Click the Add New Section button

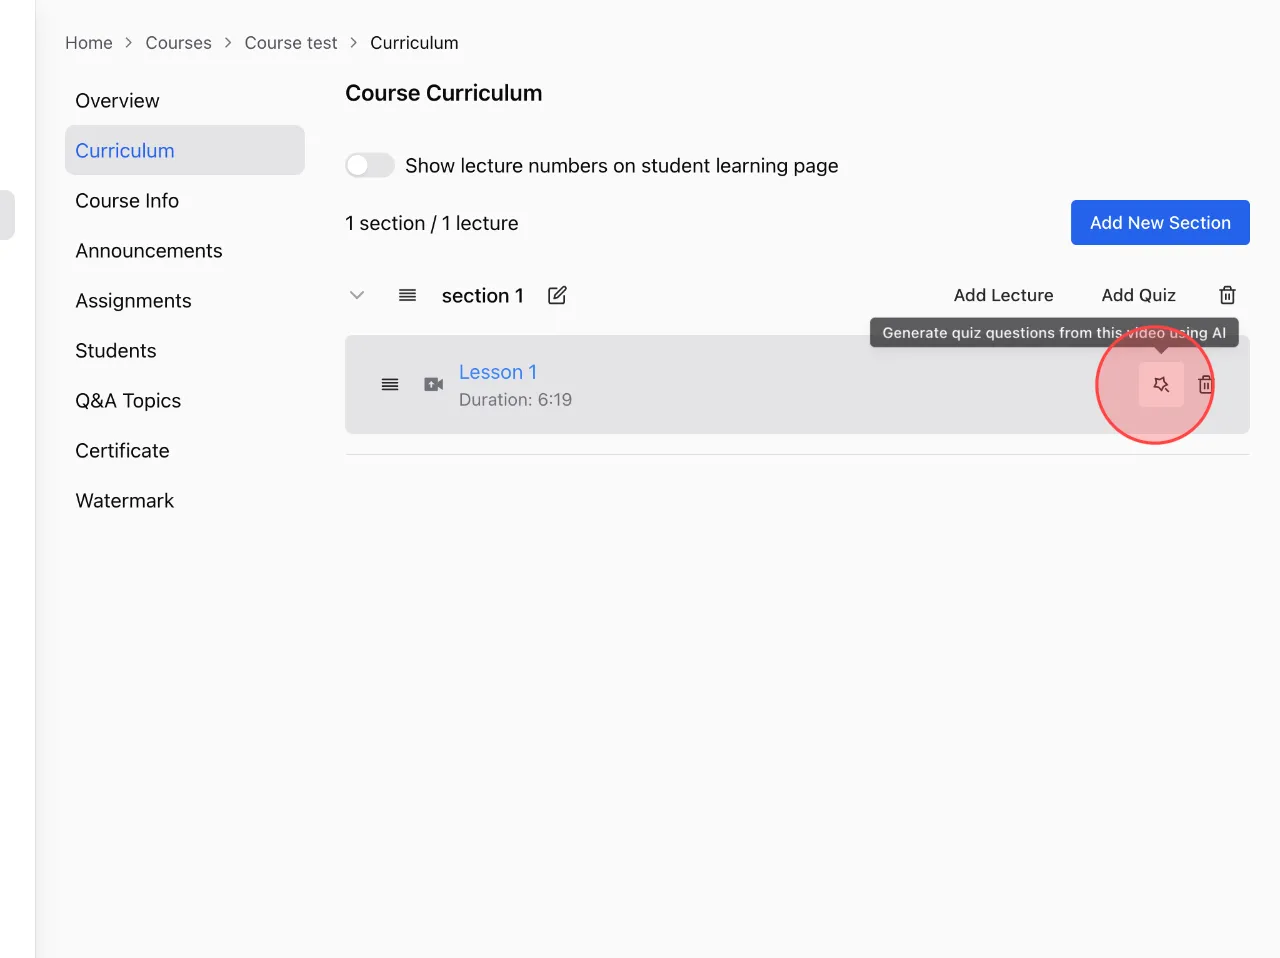1160,222
